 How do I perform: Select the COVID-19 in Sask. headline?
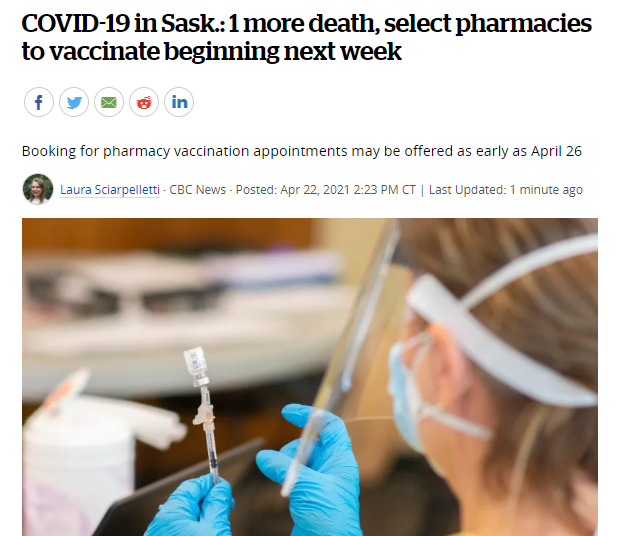(306, 37)
